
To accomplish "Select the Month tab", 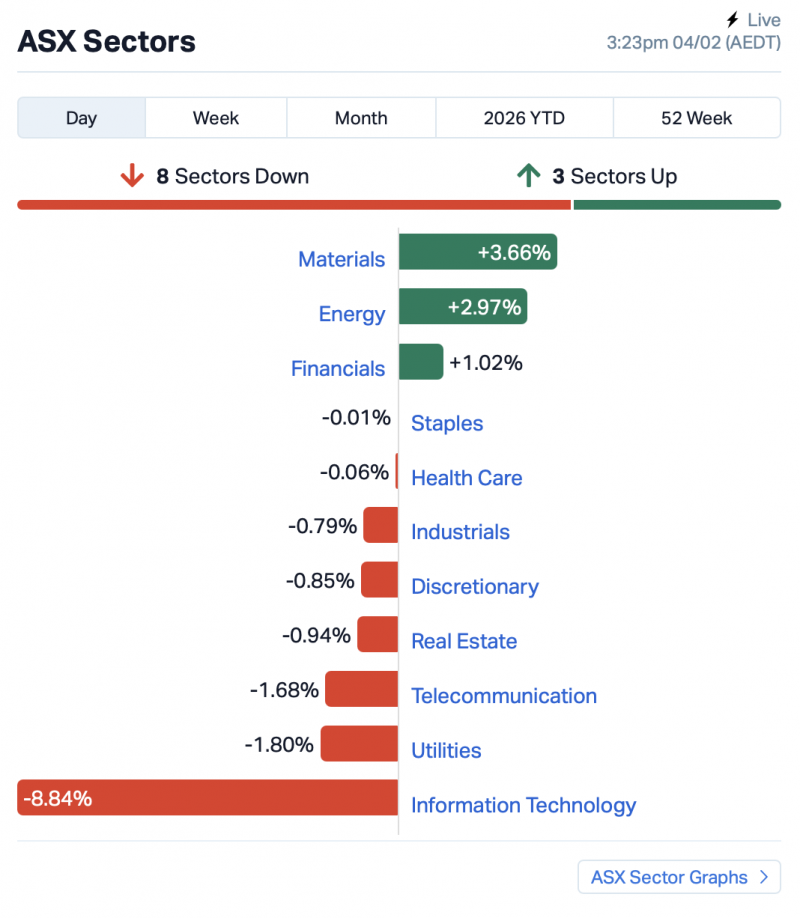I will click(361, 118).
